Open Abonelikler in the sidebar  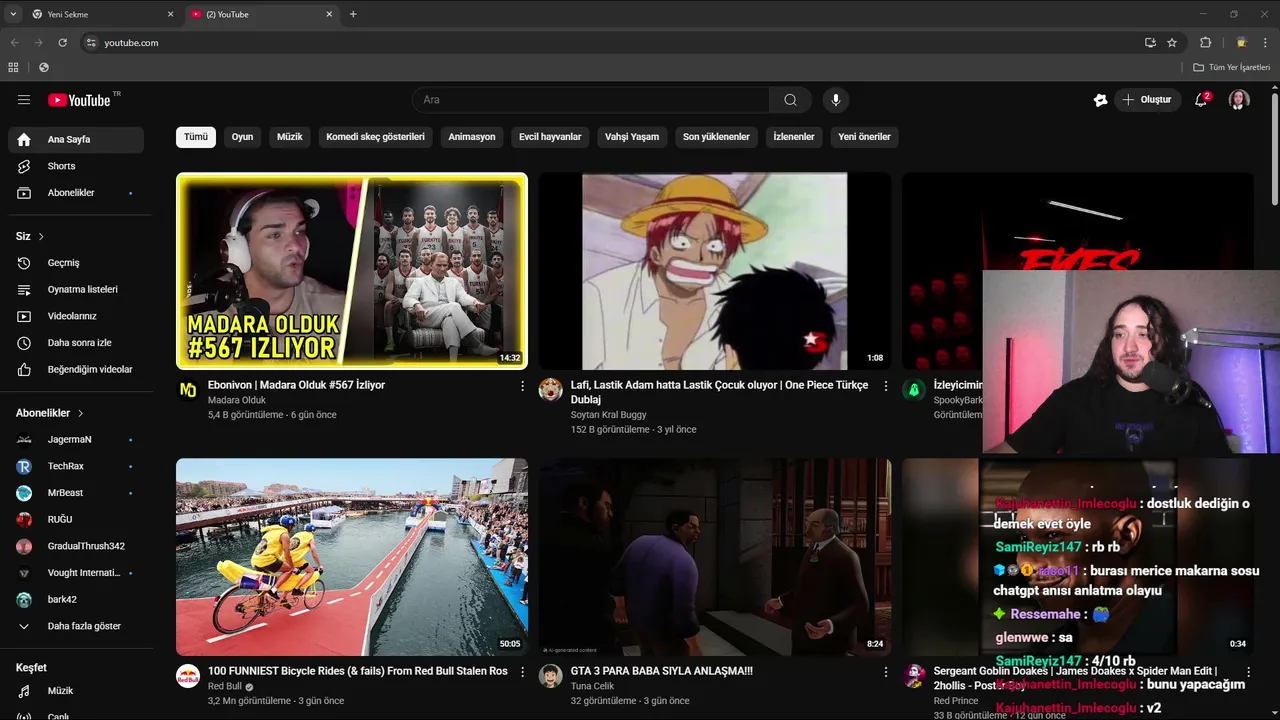pyautogui.click(x=76, y=193)
